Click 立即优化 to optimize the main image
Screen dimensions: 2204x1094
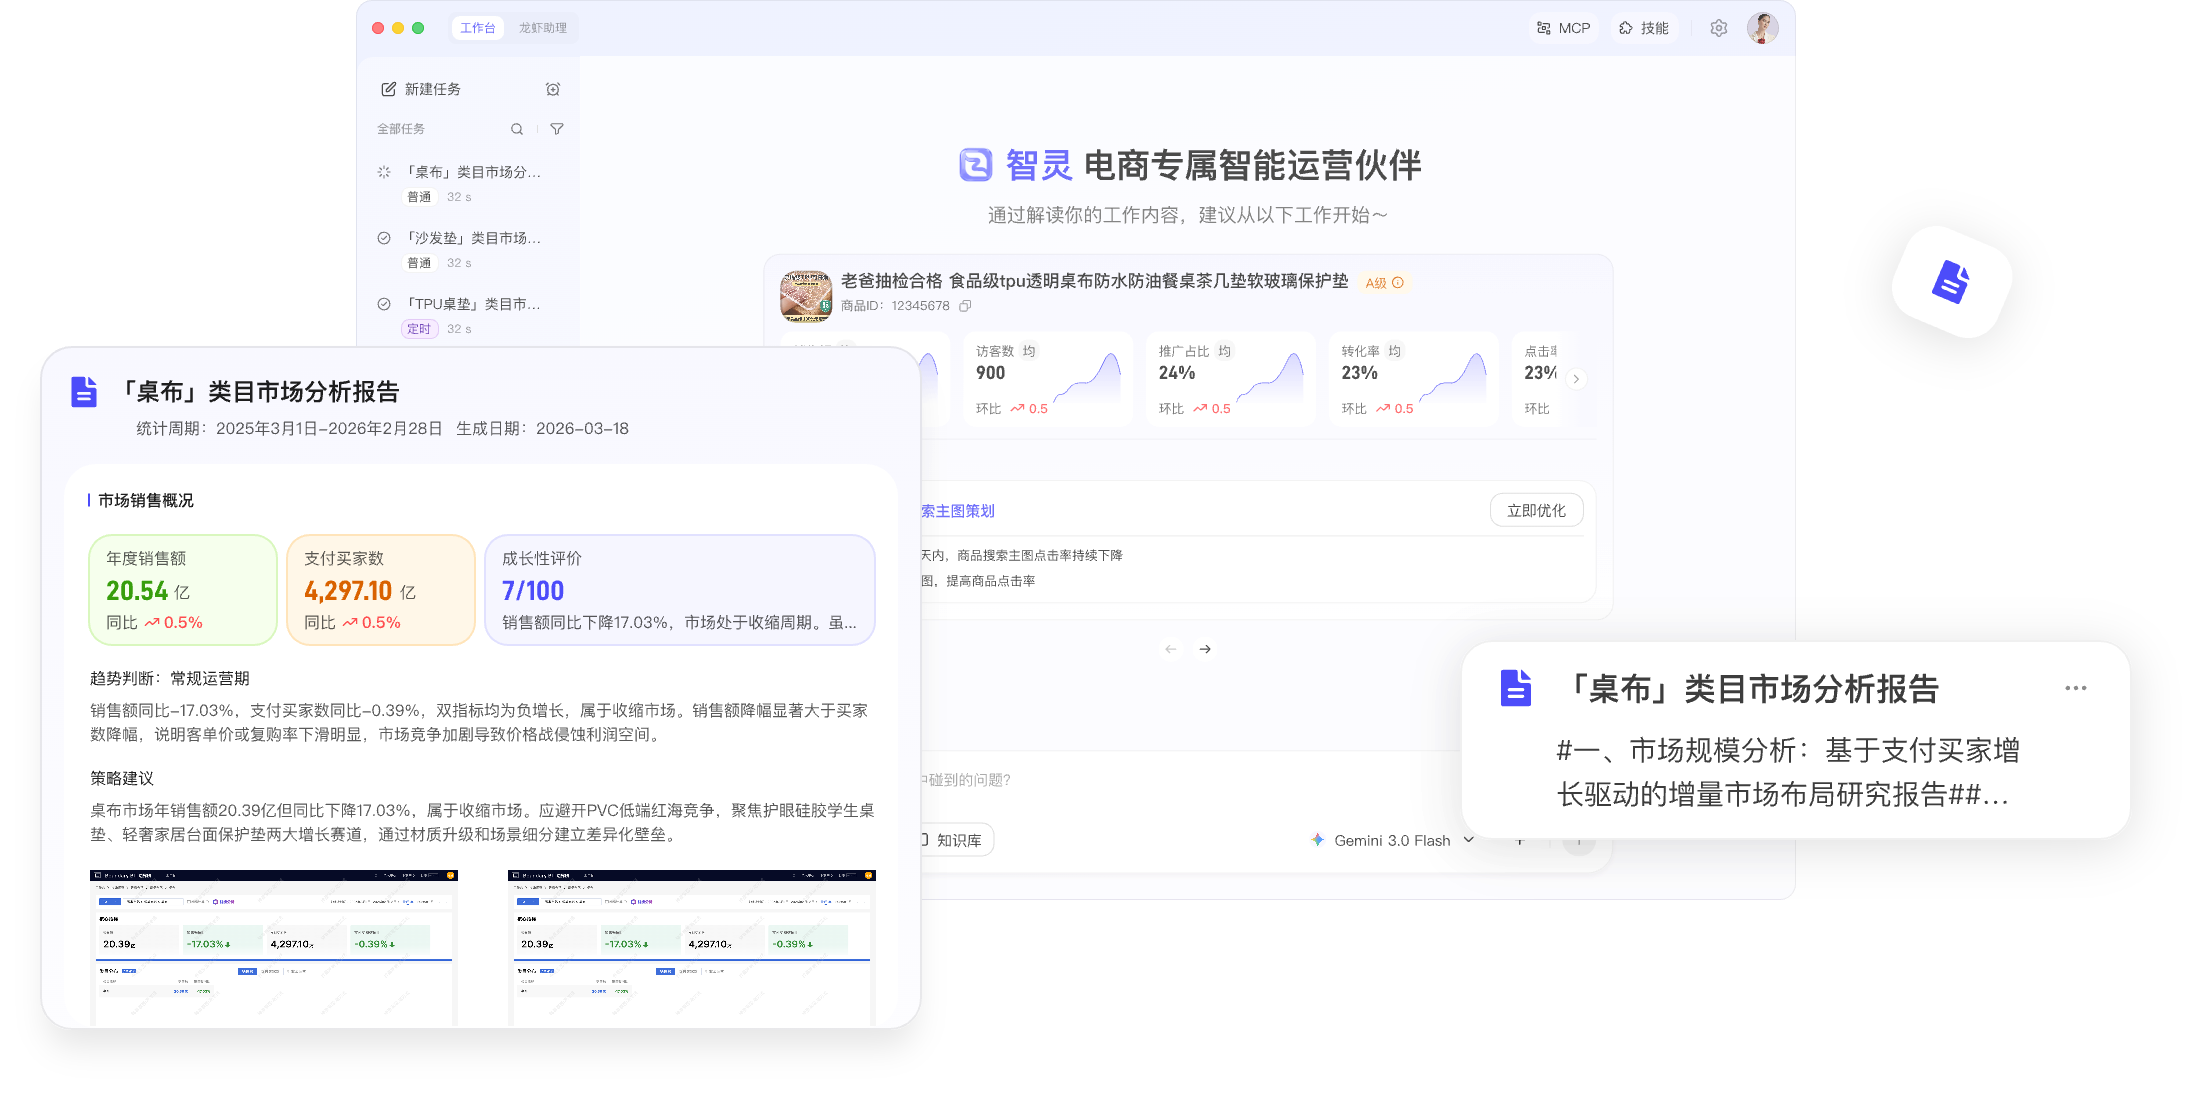pos(1536,510)
